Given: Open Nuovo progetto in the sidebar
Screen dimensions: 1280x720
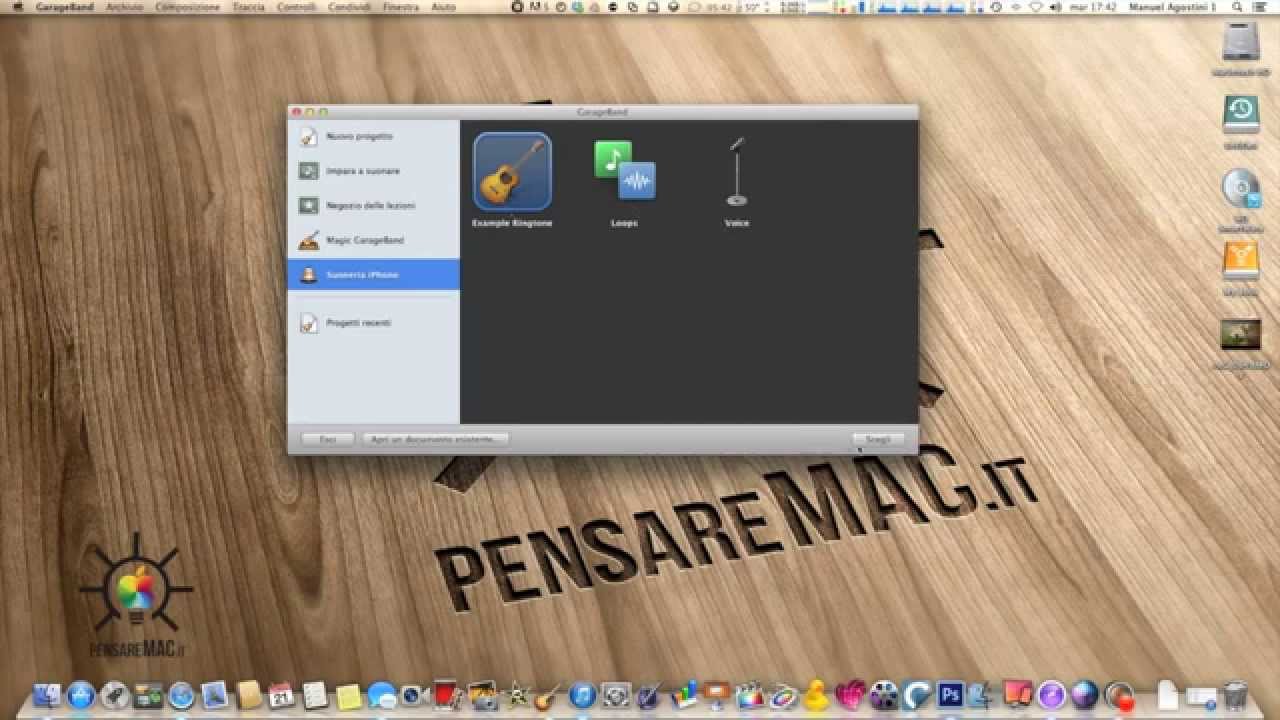Looking at the screenshot, I should tap(374, 137).
